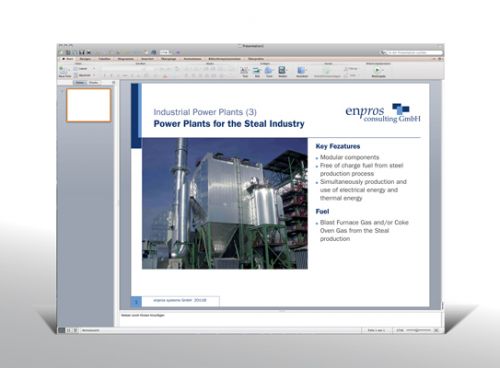Click the Füllung (fill) button

(x=351, y=69)
